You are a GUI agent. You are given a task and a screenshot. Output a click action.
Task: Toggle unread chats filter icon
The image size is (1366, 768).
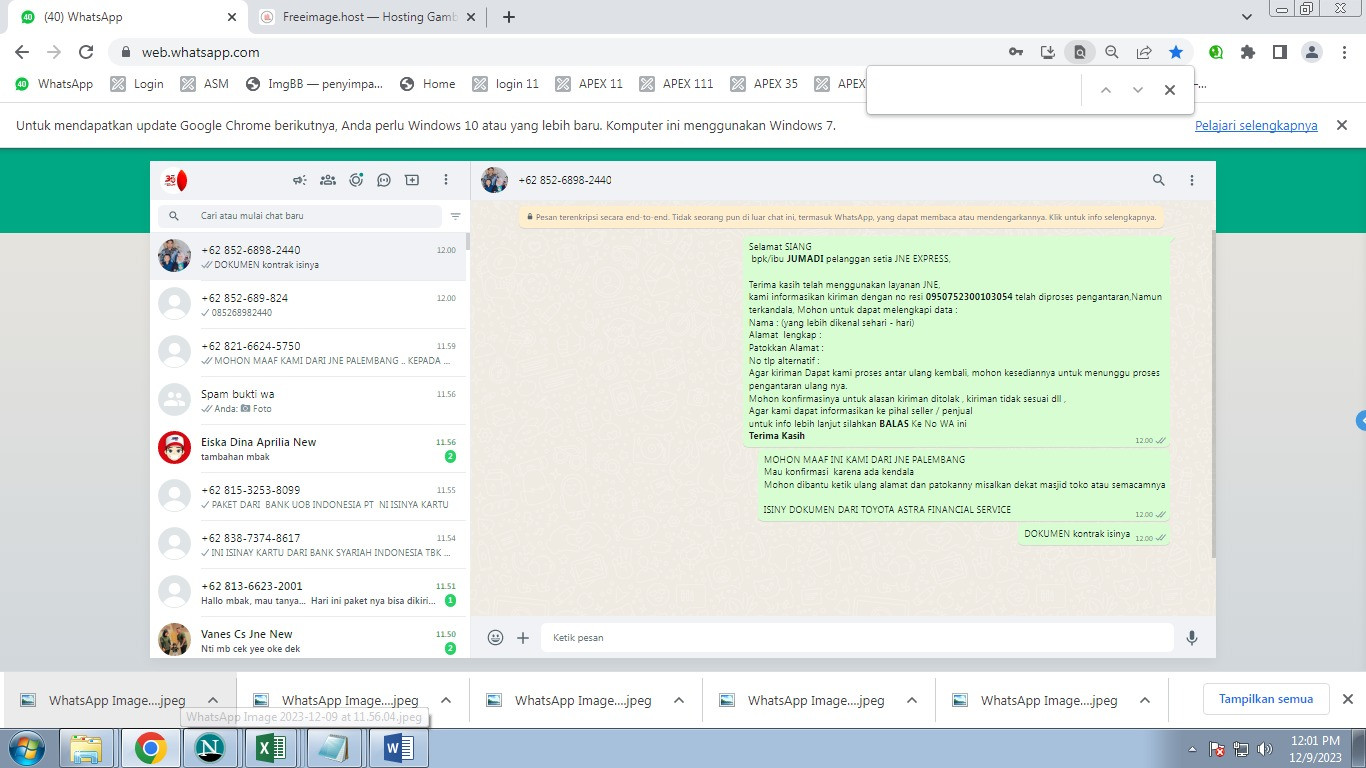455,216
